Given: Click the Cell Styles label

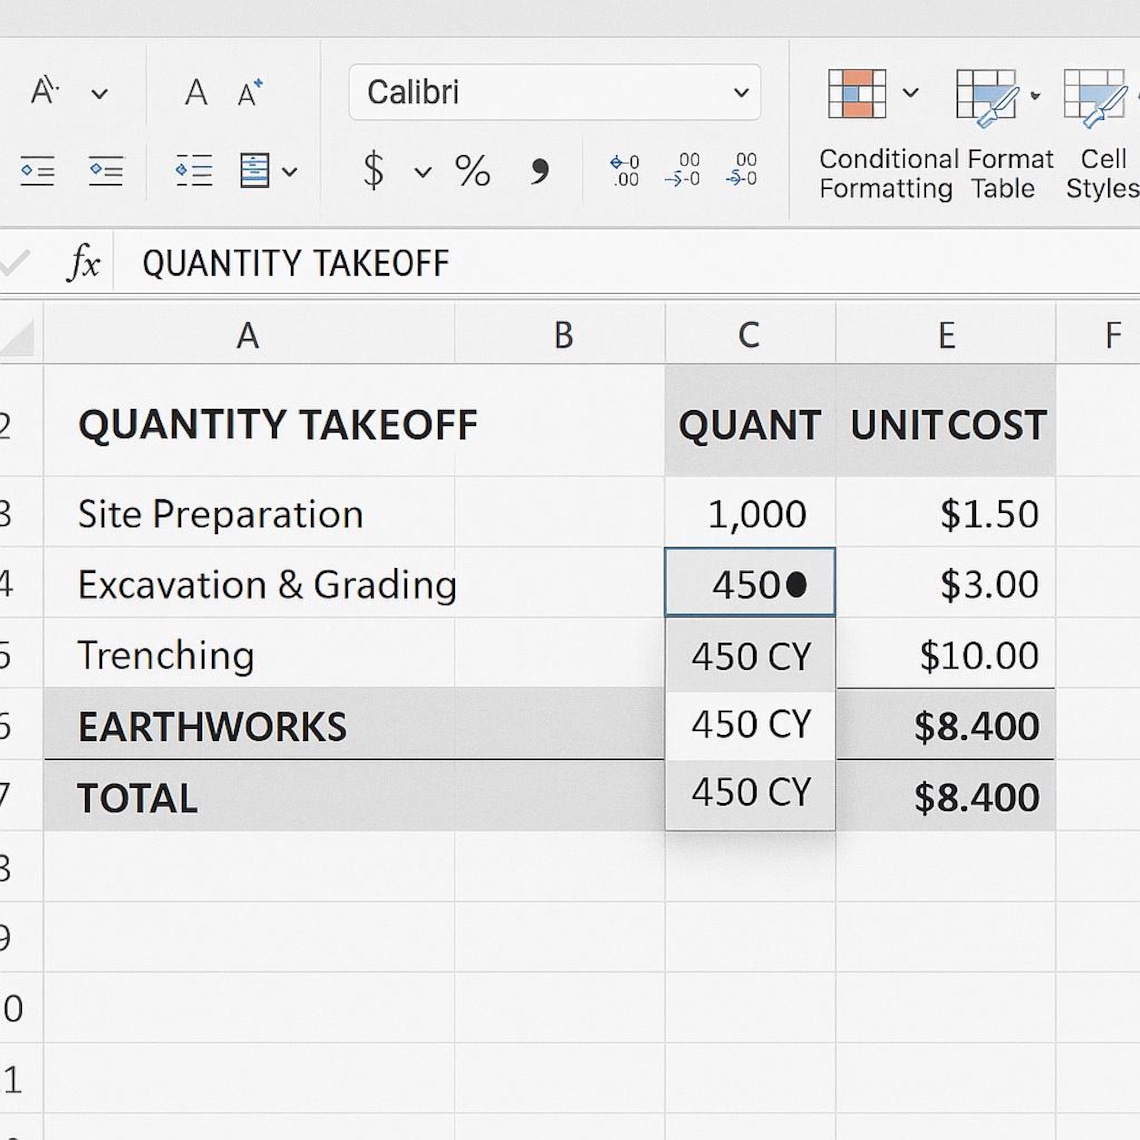Looking at the screenshot, I should point(1103,174).
